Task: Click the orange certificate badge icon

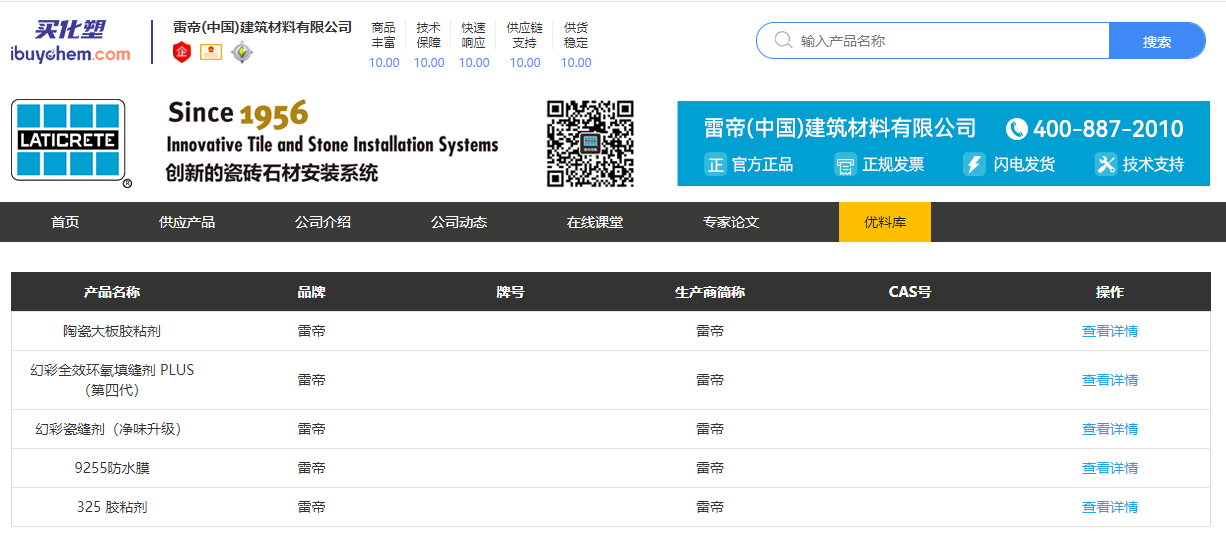Action: (211, 52)
